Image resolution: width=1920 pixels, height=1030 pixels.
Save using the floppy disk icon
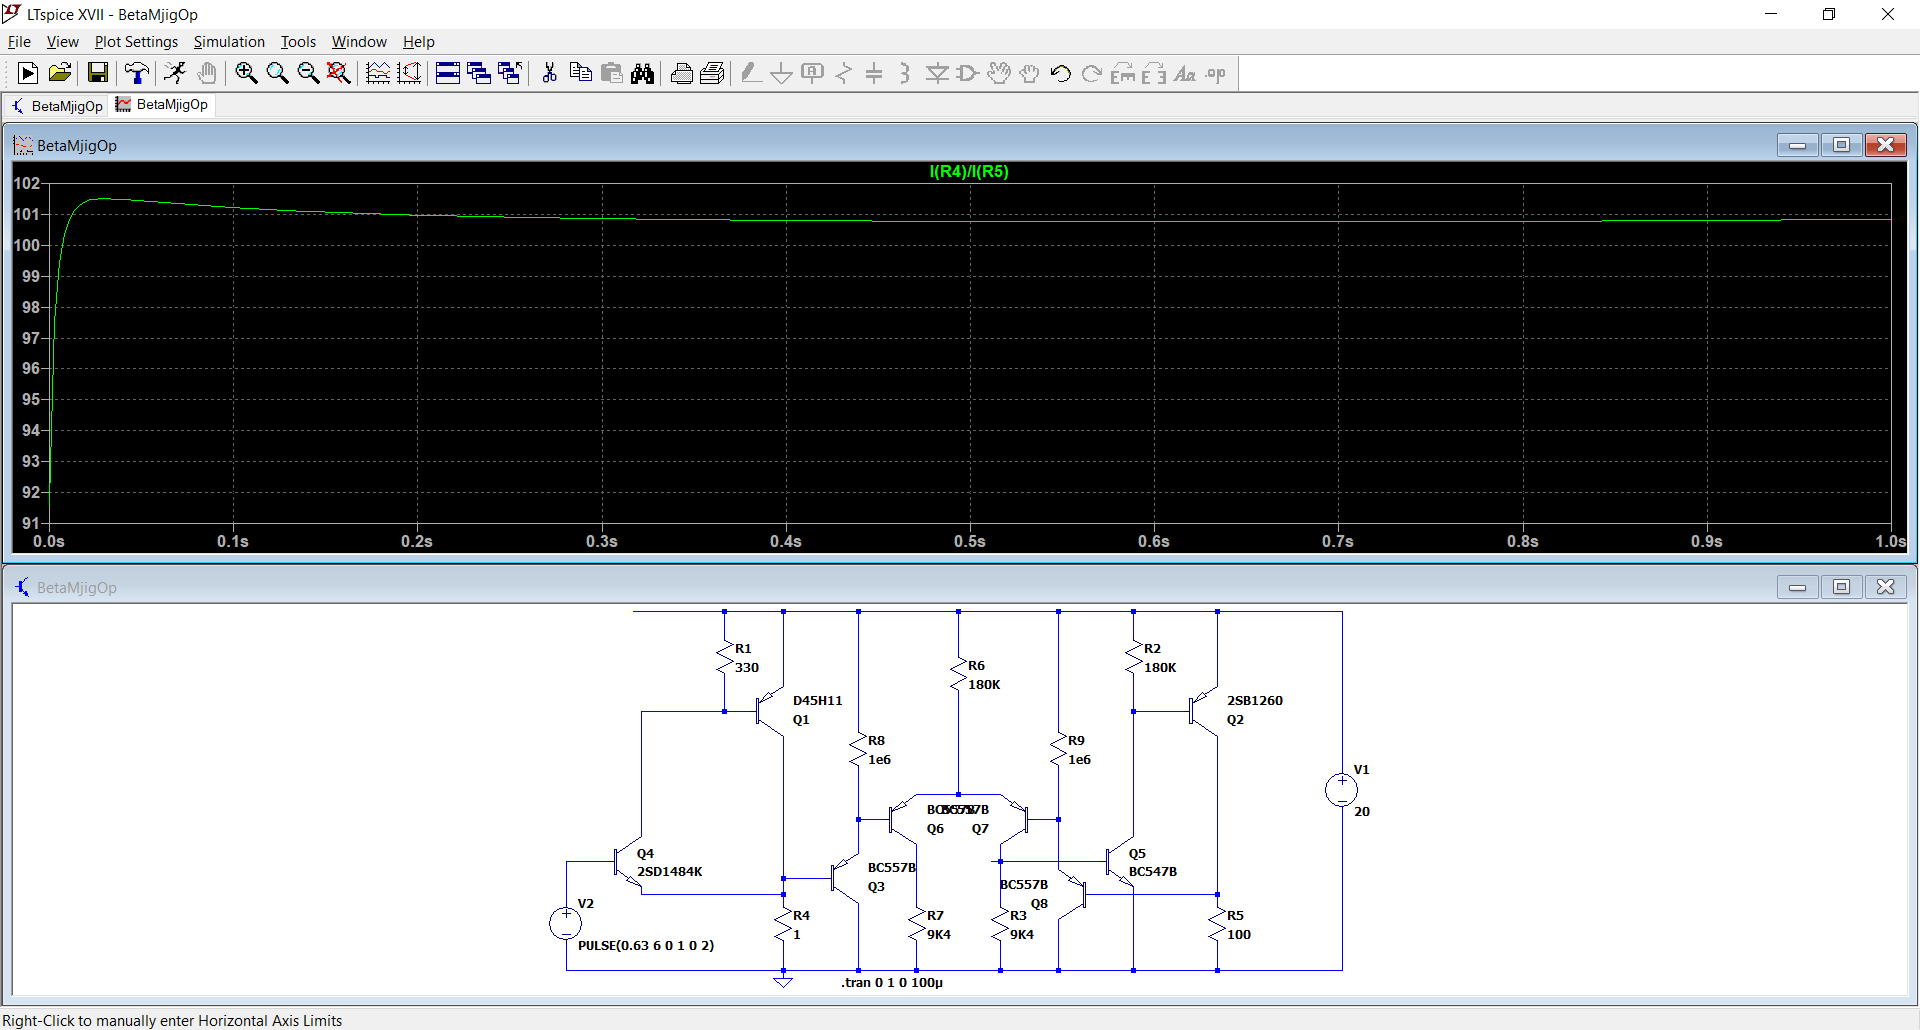pyautogui.click(x=97, y=73)
